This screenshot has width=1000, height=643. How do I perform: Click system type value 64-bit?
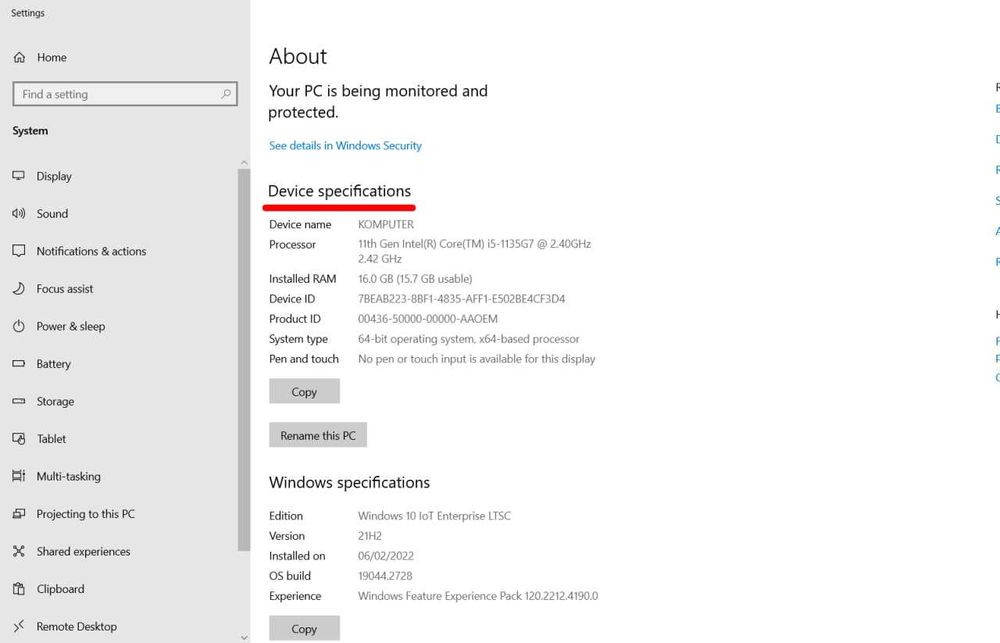[x=469, y=339]
